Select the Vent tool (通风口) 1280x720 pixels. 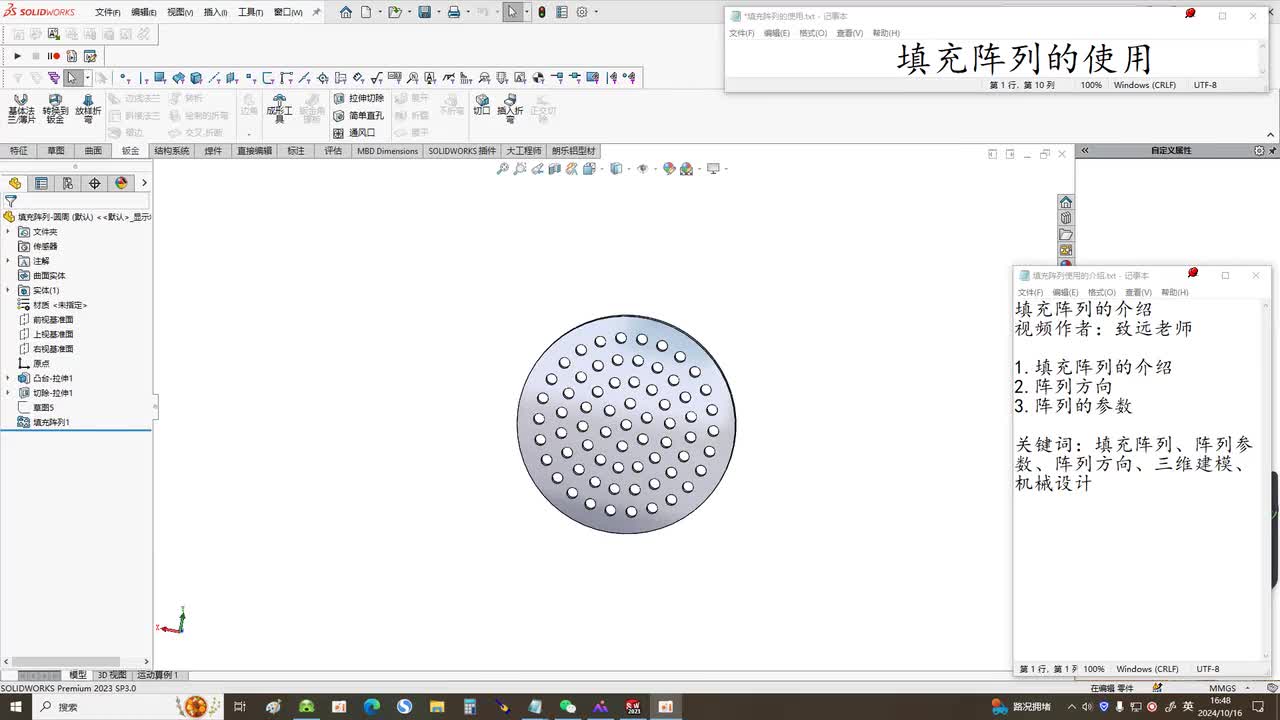click(354, 132)
